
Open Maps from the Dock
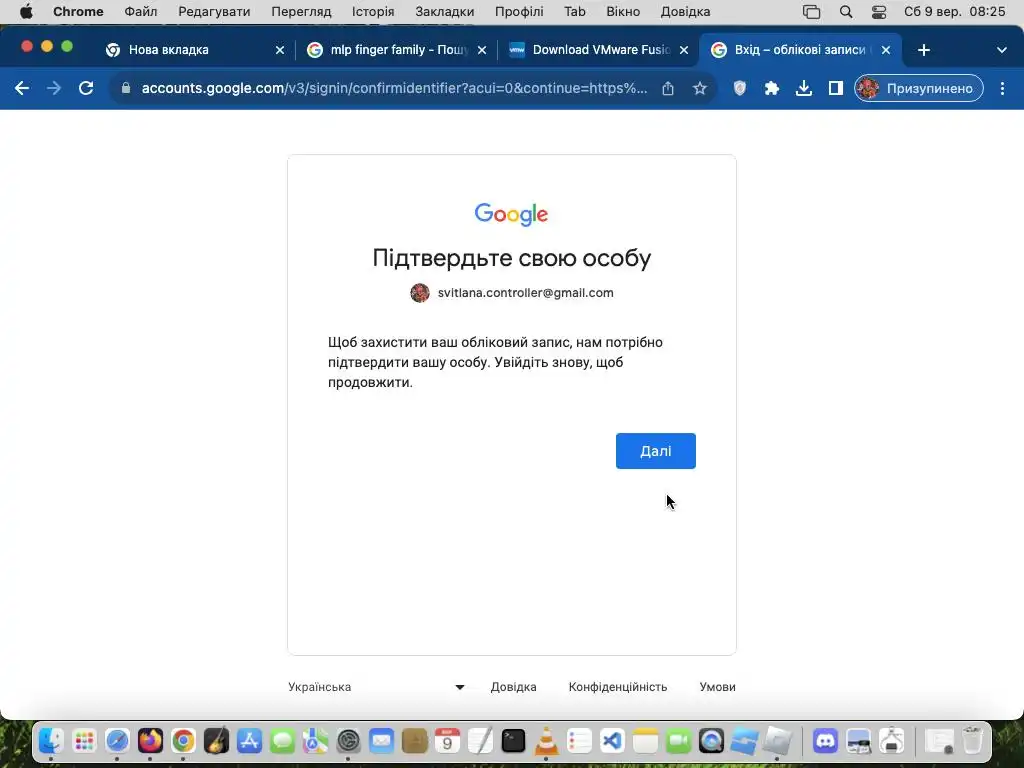[x=315, y=741]
